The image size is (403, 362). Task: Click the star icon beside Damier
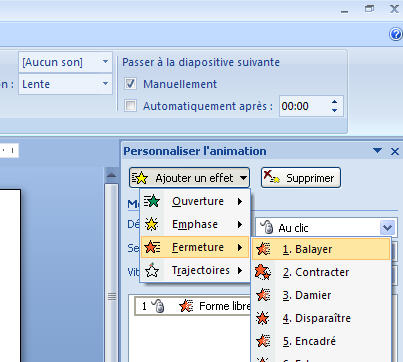click(x=263, y=295)
